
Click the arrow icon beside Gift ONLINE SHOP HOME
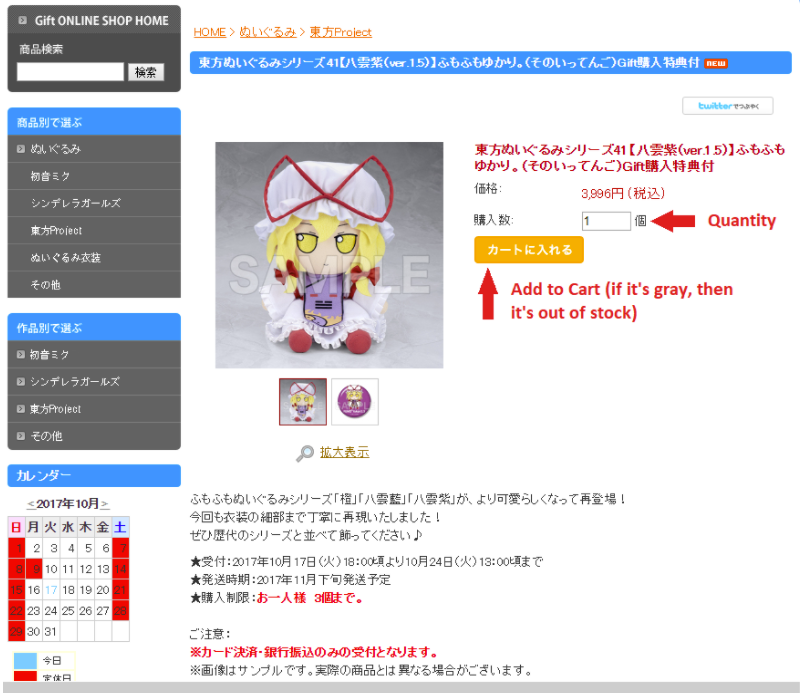tap(23, 20)
